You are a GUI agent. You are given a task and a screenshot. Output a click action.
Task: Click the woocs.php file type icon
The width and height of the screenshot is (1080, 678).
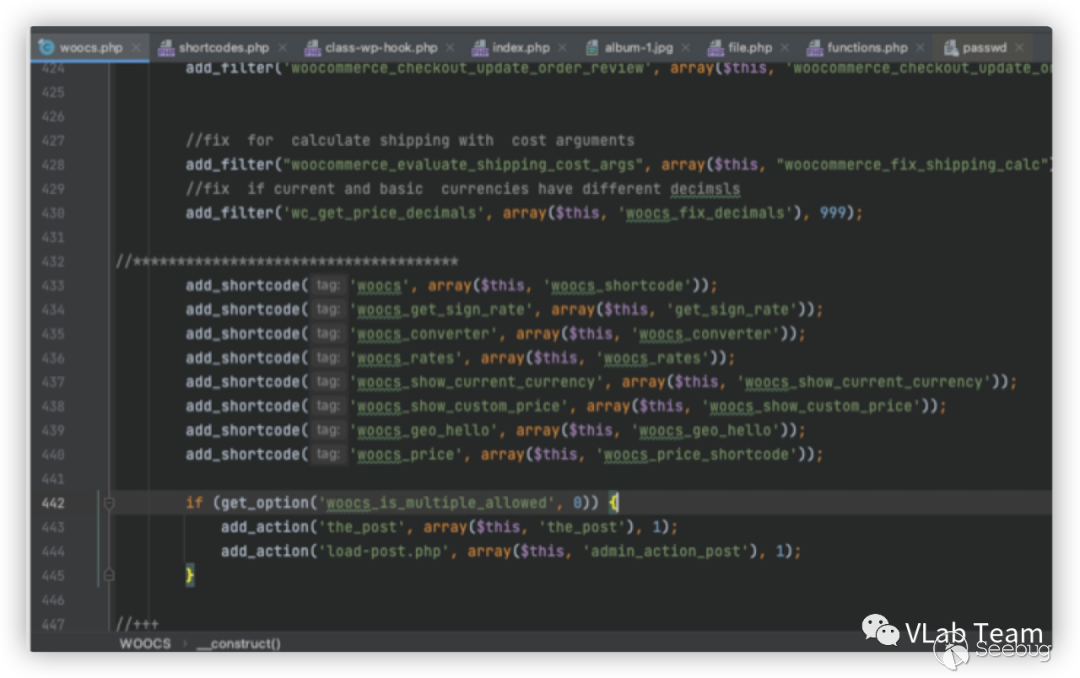click(x=46, y=47)
